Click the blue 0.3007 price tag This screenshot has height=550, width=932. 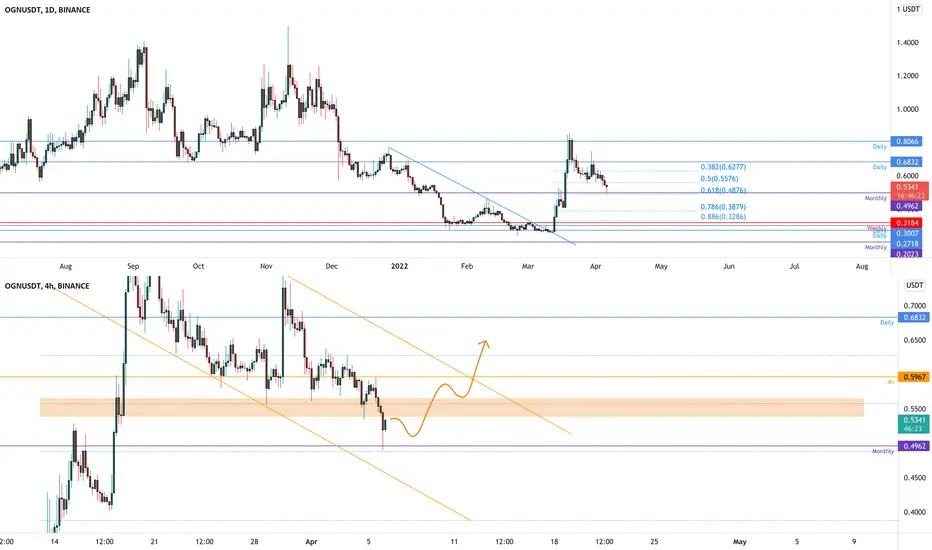coord(906,234)
